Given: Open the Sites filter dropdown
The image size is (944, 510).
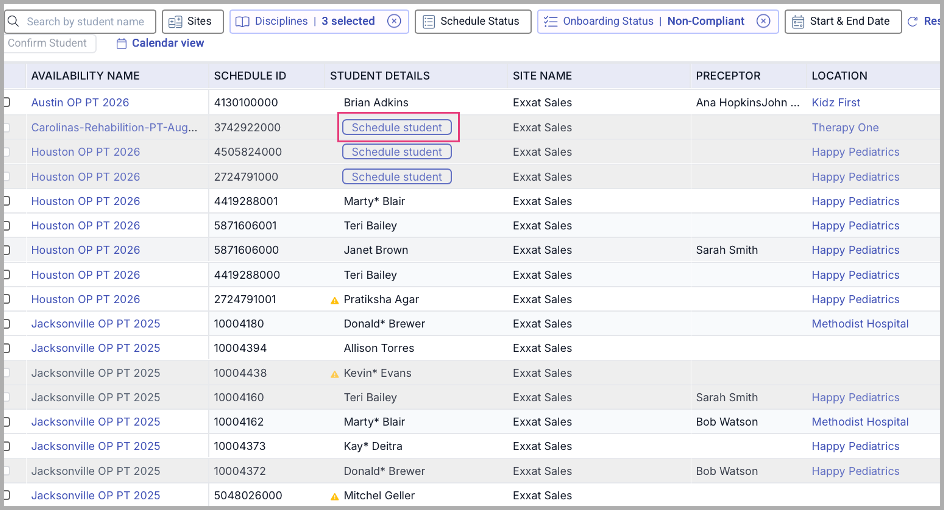Looking at the screenshot, I should (193, 22).
